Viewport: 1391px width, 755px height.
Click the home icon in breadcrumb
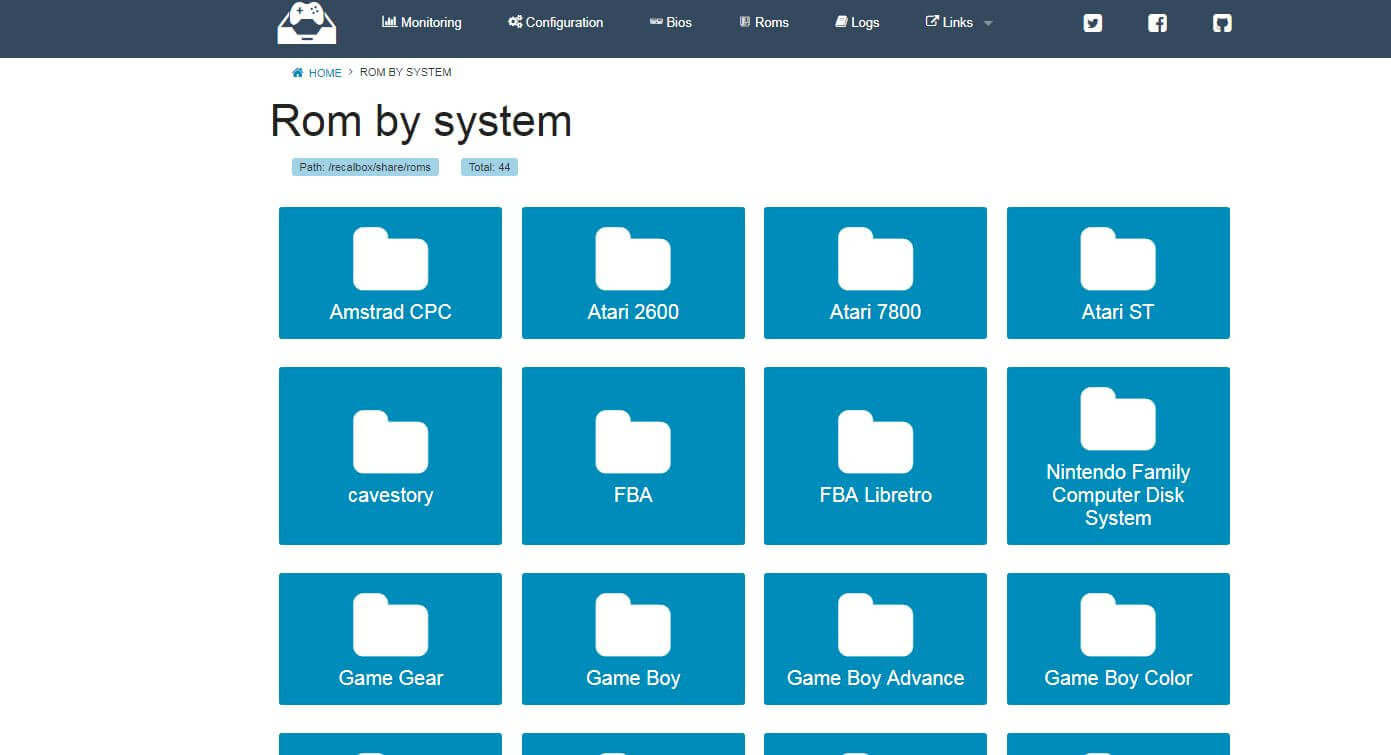point(298,73)
